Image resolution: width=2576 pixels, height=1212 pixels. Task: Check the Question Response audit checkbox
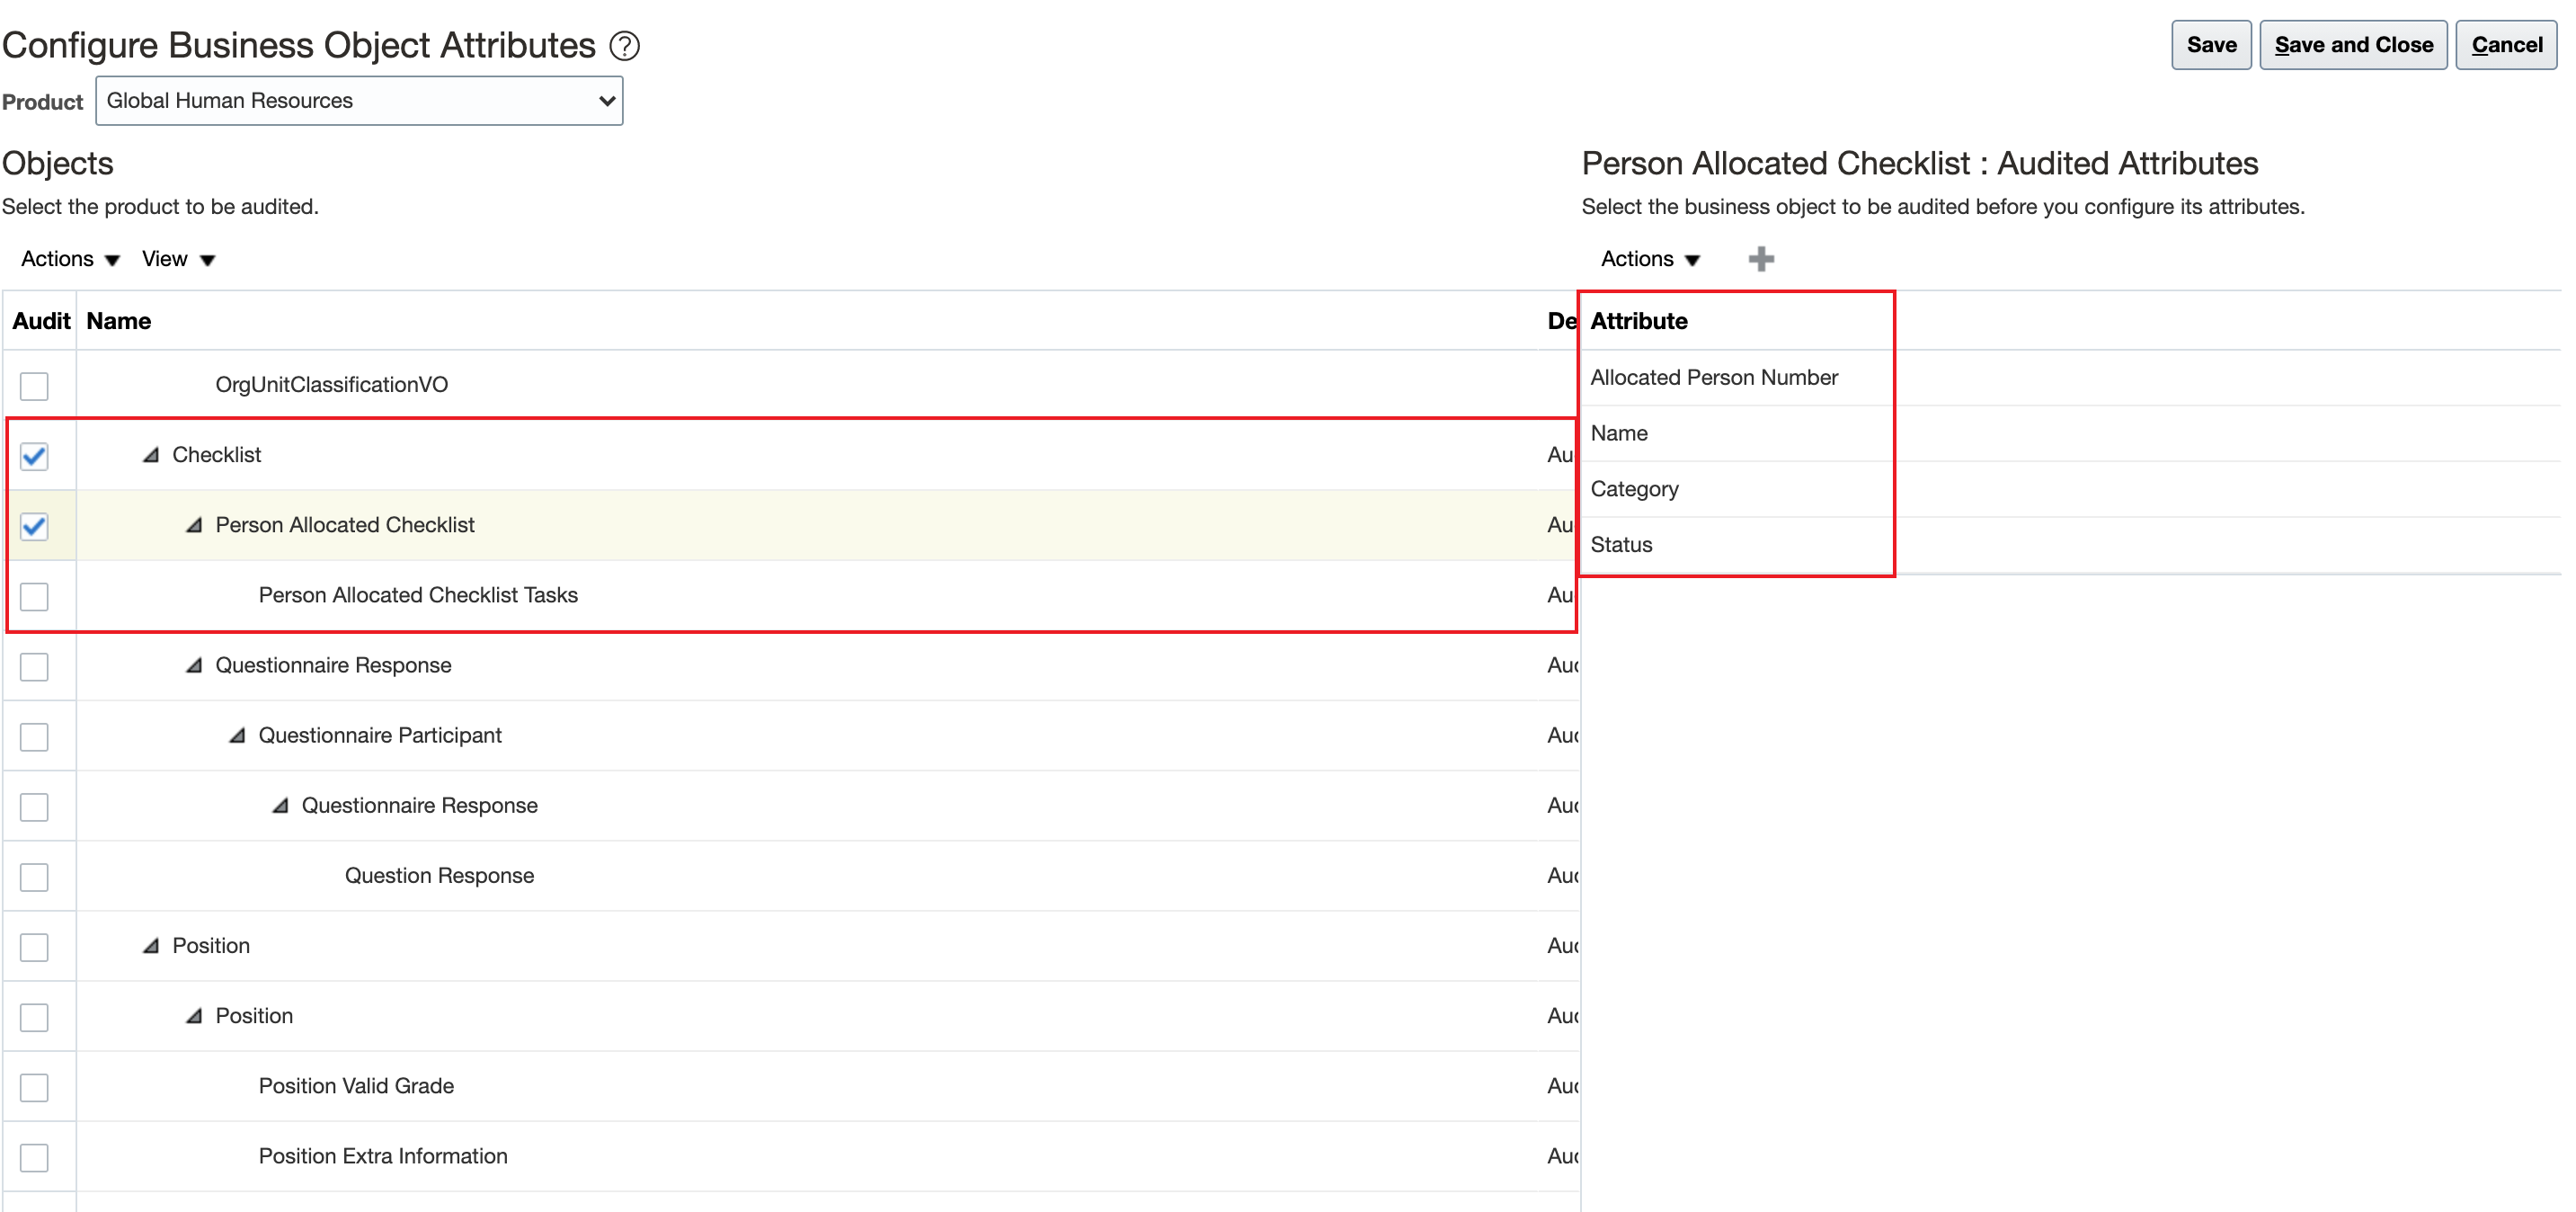click(34, 877)
